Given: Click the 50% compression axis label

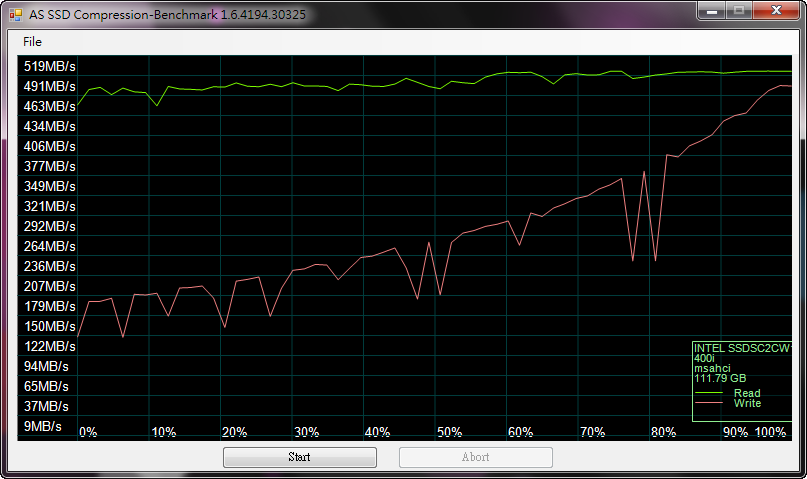Looking at the screenshot, I should pos(449,432).
